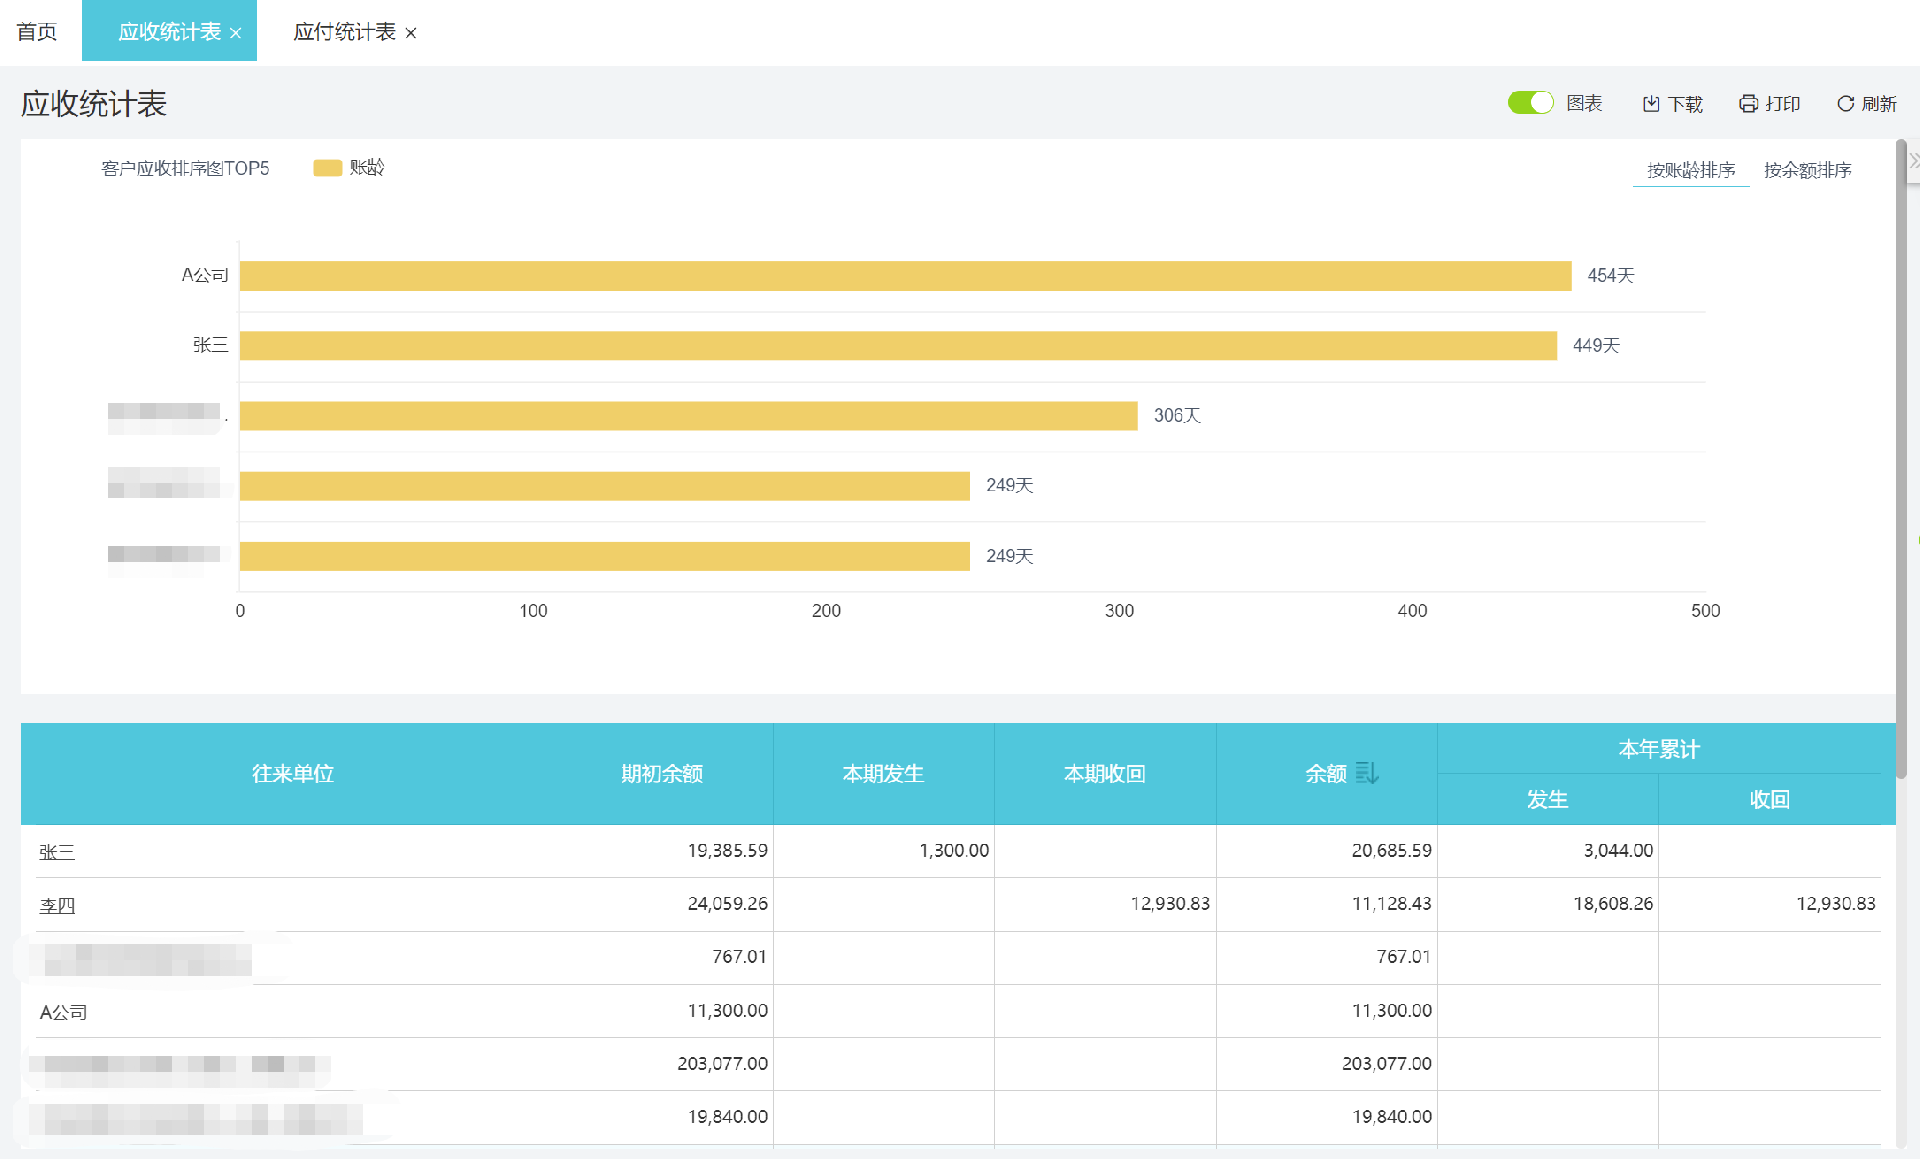Click the A公司 row name in the table
The width and height of the screenshot is (1920, 1159).
(x=63, y=1012)
